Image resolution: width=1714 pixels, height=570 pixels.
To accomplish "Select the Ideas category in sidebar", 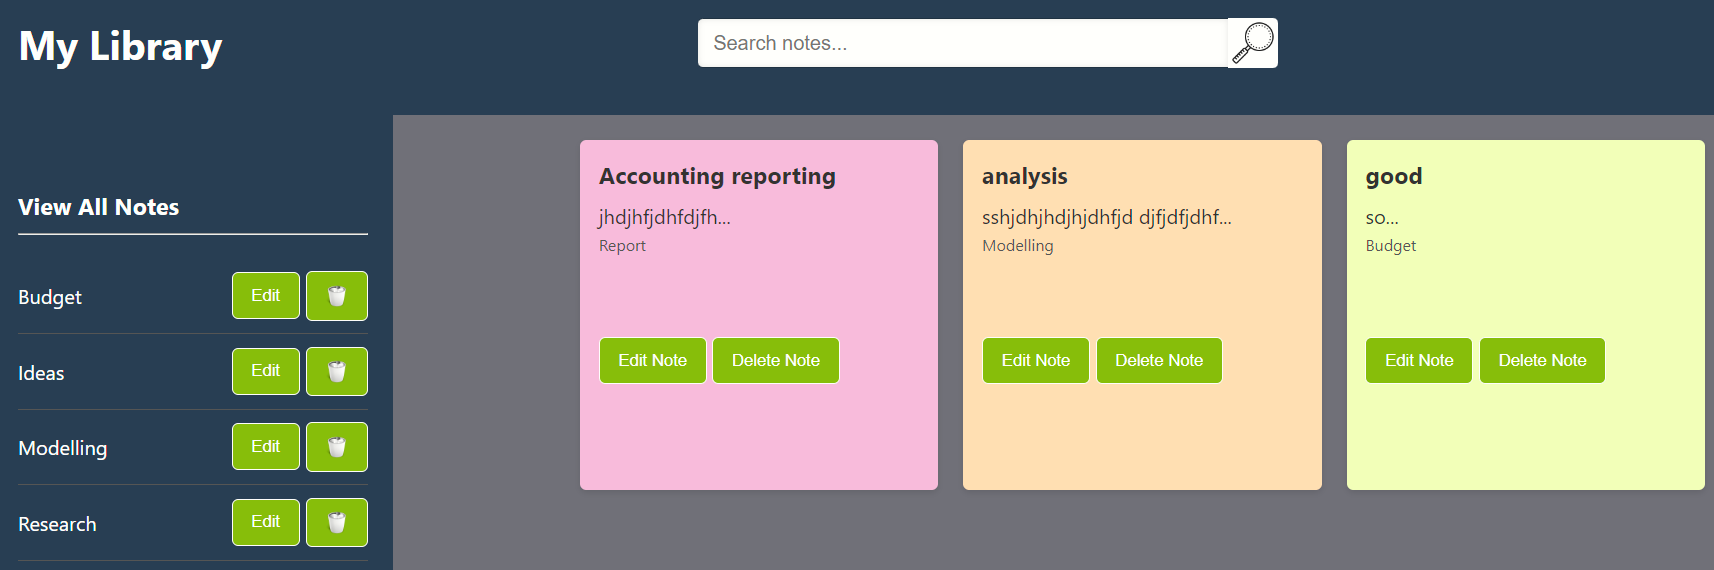I will click(x=41, y=373).
